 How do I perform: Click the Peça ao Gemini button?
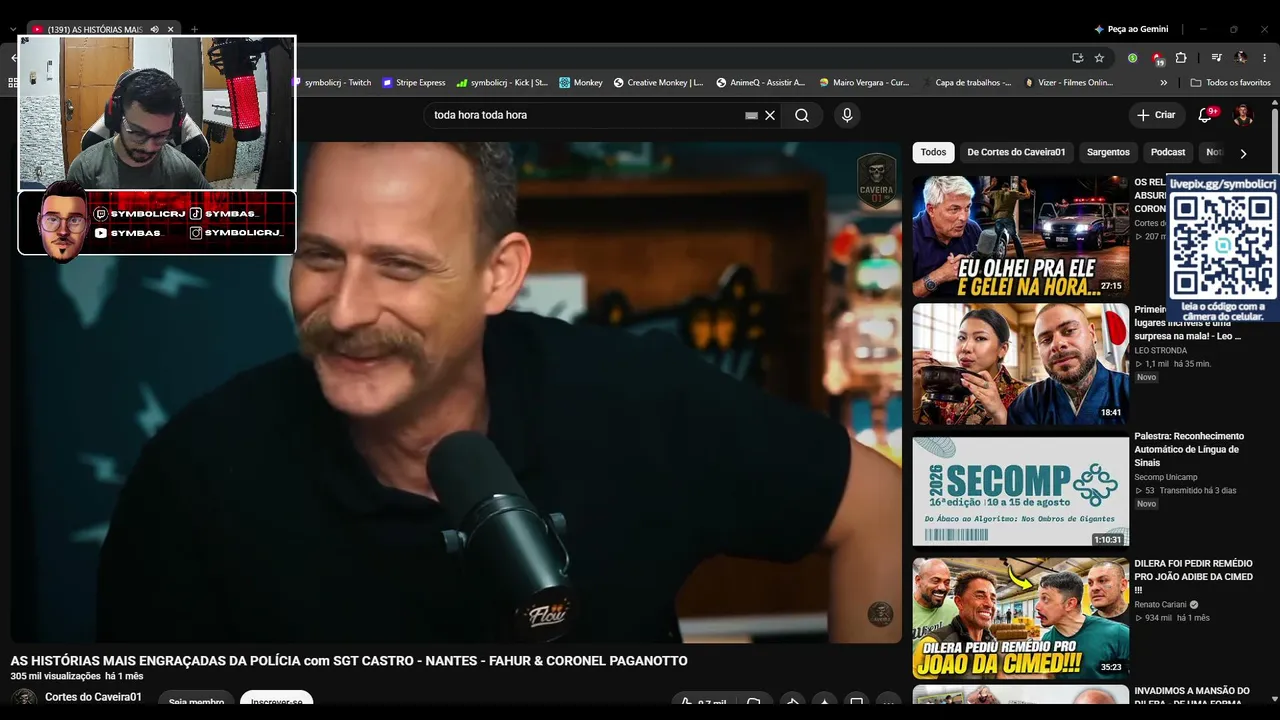click(1131, 30)
